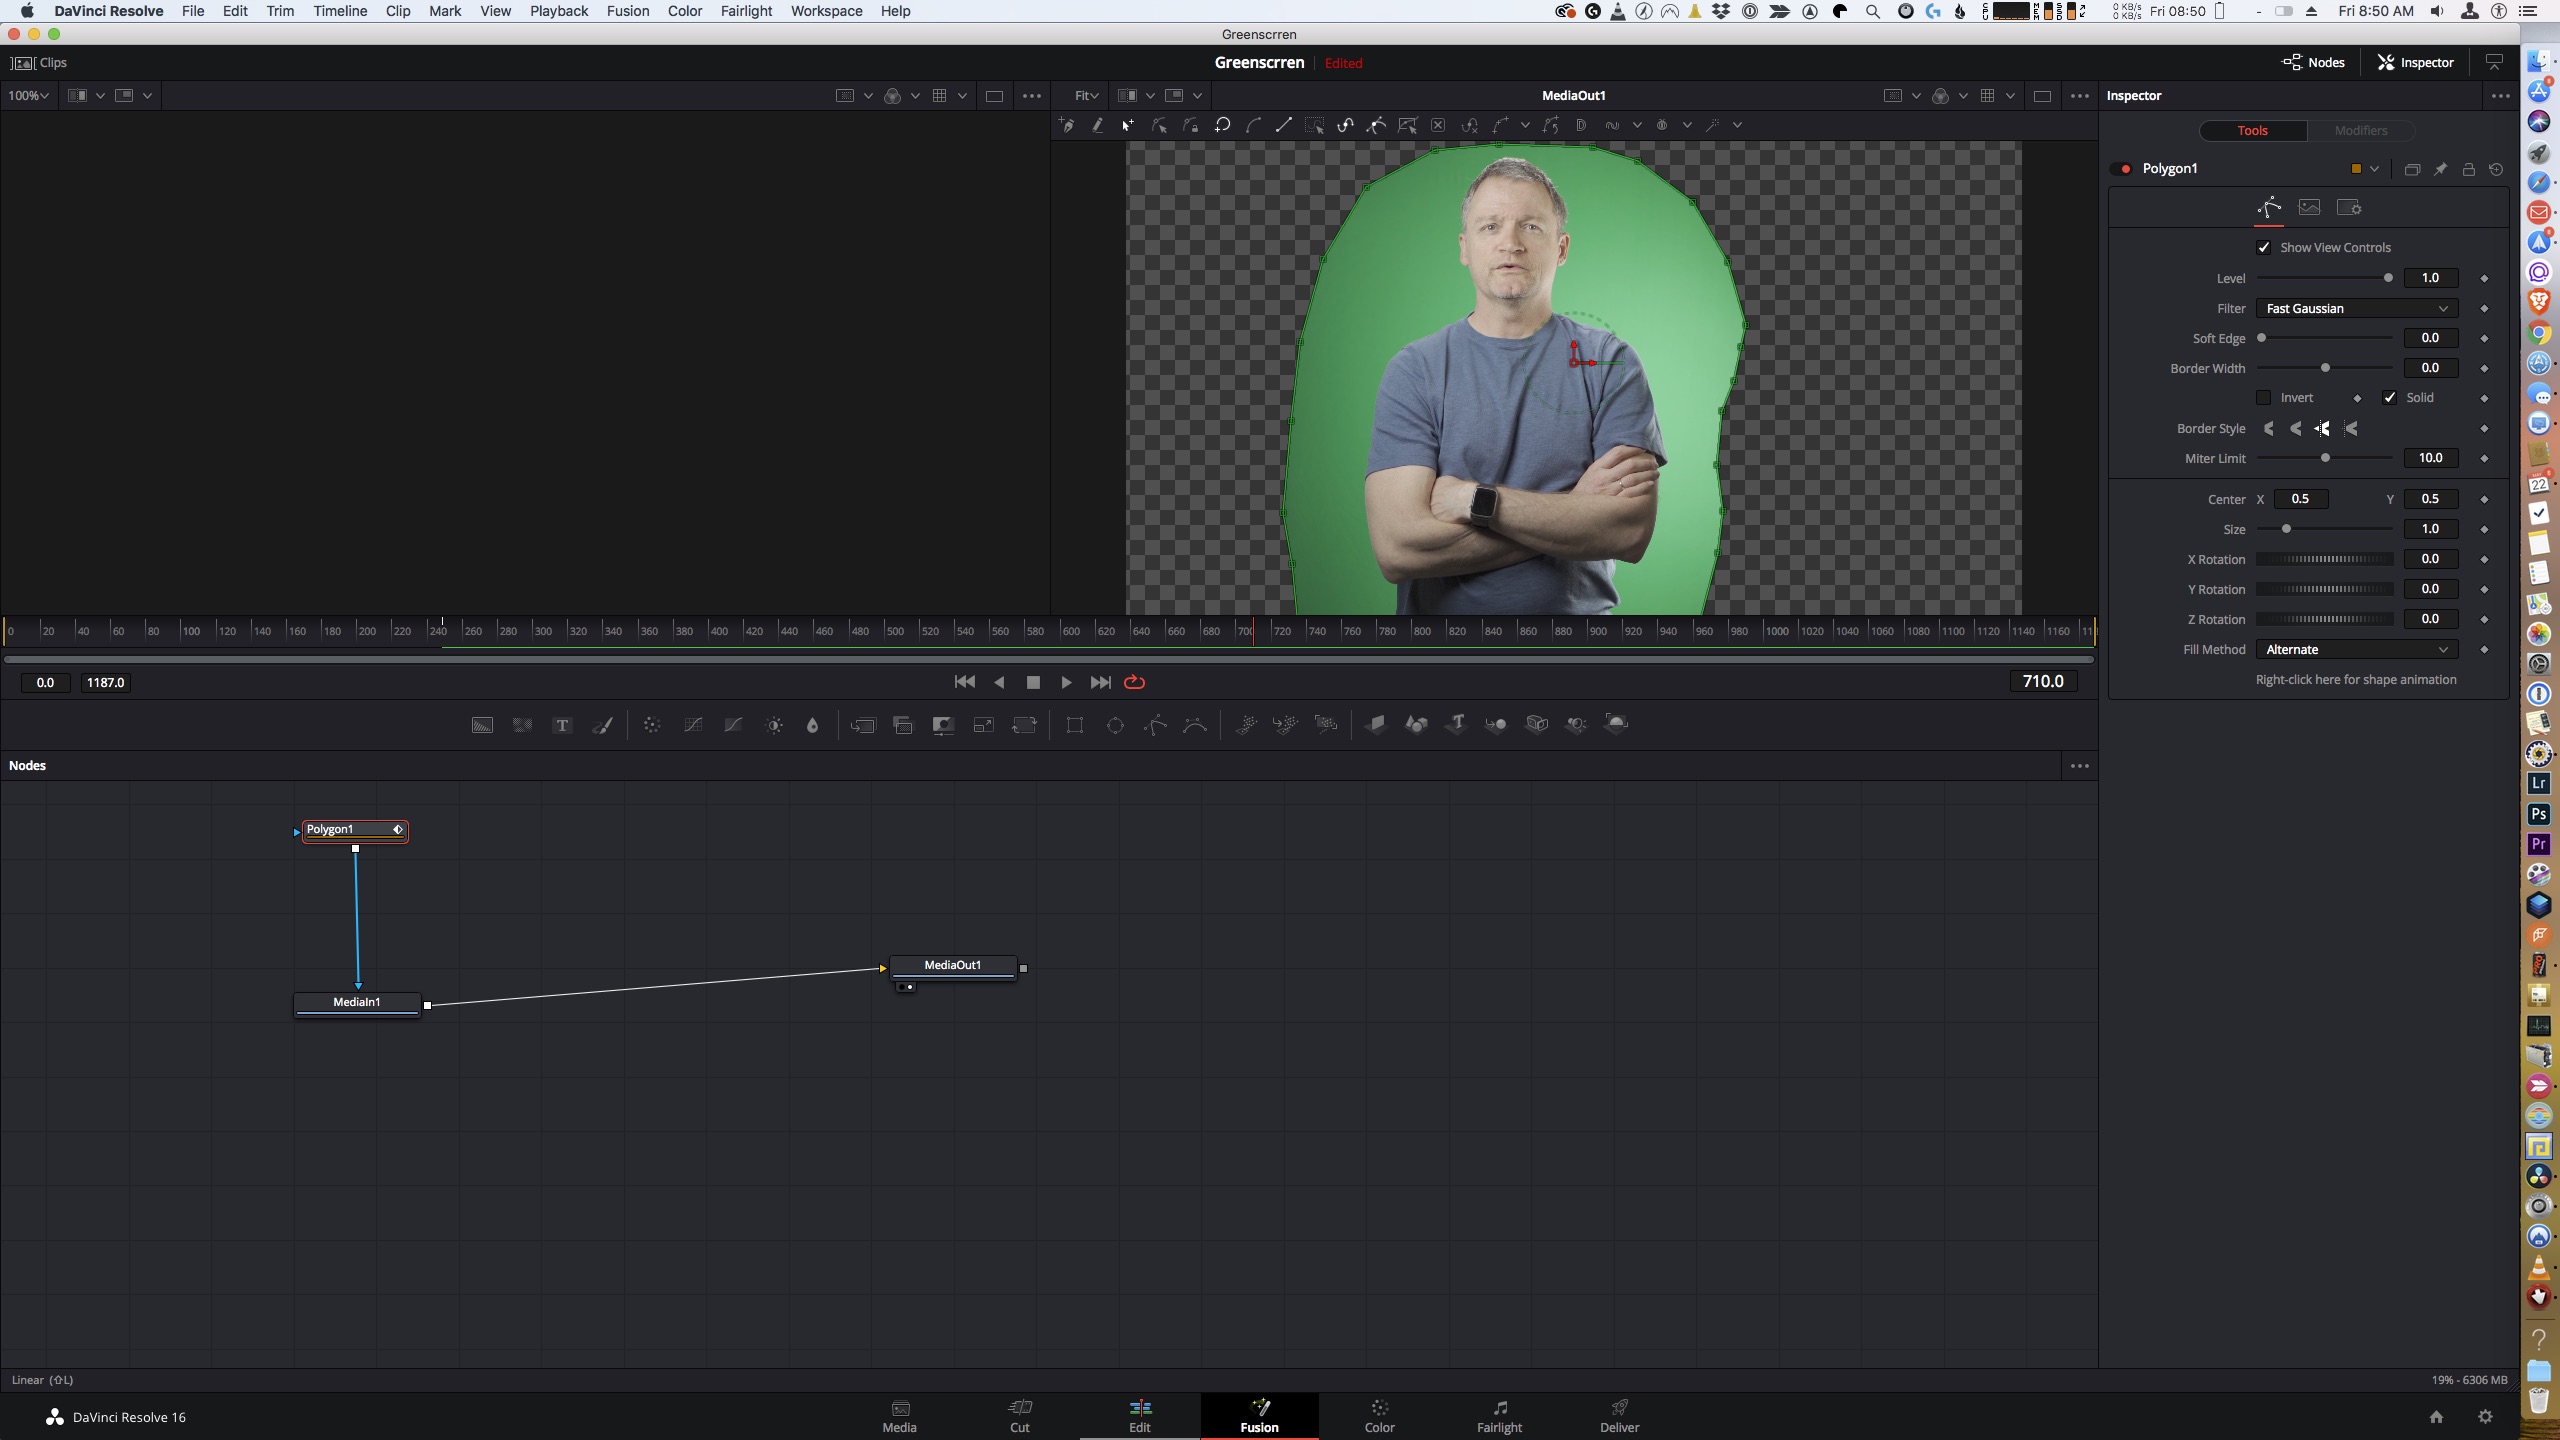Open the Inspector panel options menu
Viewport: 2560px width, 1440px height.
[x=2500, y=96]
